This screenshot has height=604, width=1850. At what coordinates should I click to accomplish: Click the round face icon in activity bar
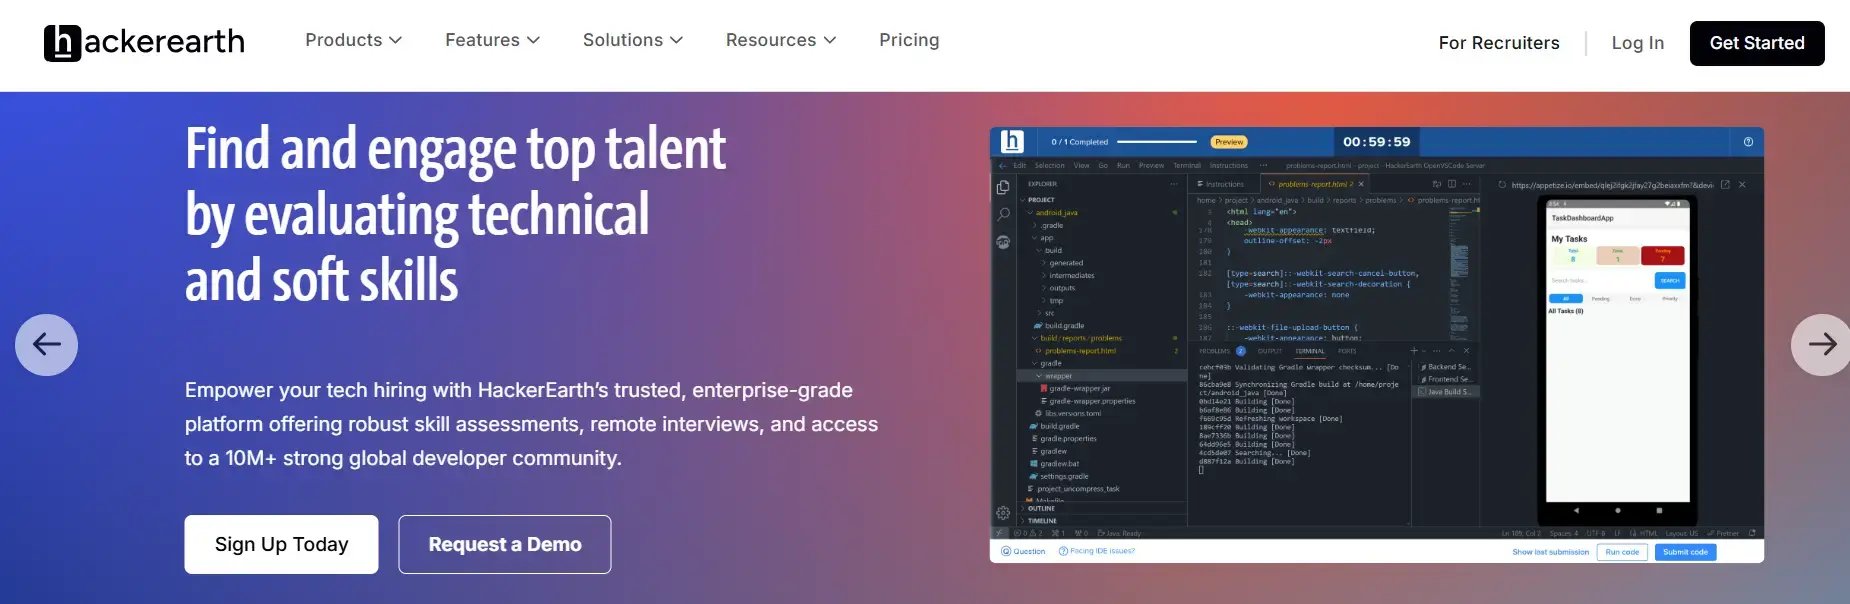click(x=1003, y=242)
